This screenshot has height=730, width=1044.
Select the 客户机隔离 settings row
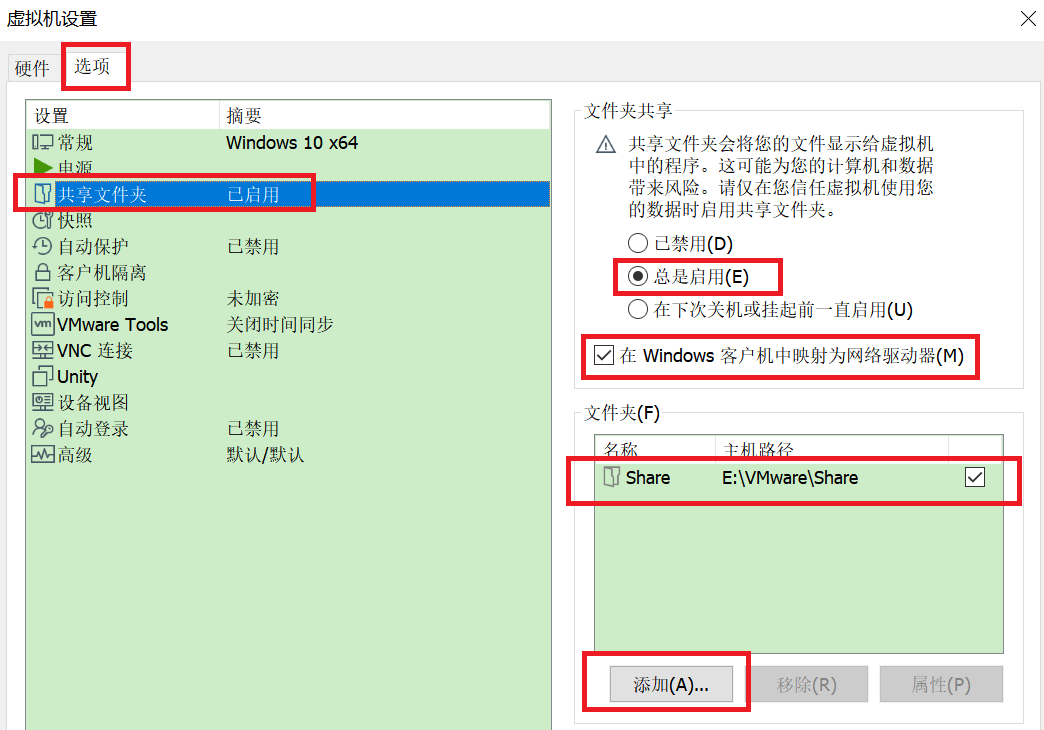(288, 272)
